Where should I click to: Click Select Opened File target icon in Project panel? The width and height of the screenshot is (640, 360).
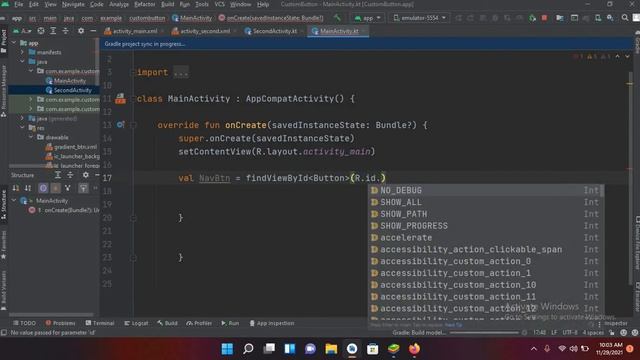pyautogui.click(x=41, y=31)
